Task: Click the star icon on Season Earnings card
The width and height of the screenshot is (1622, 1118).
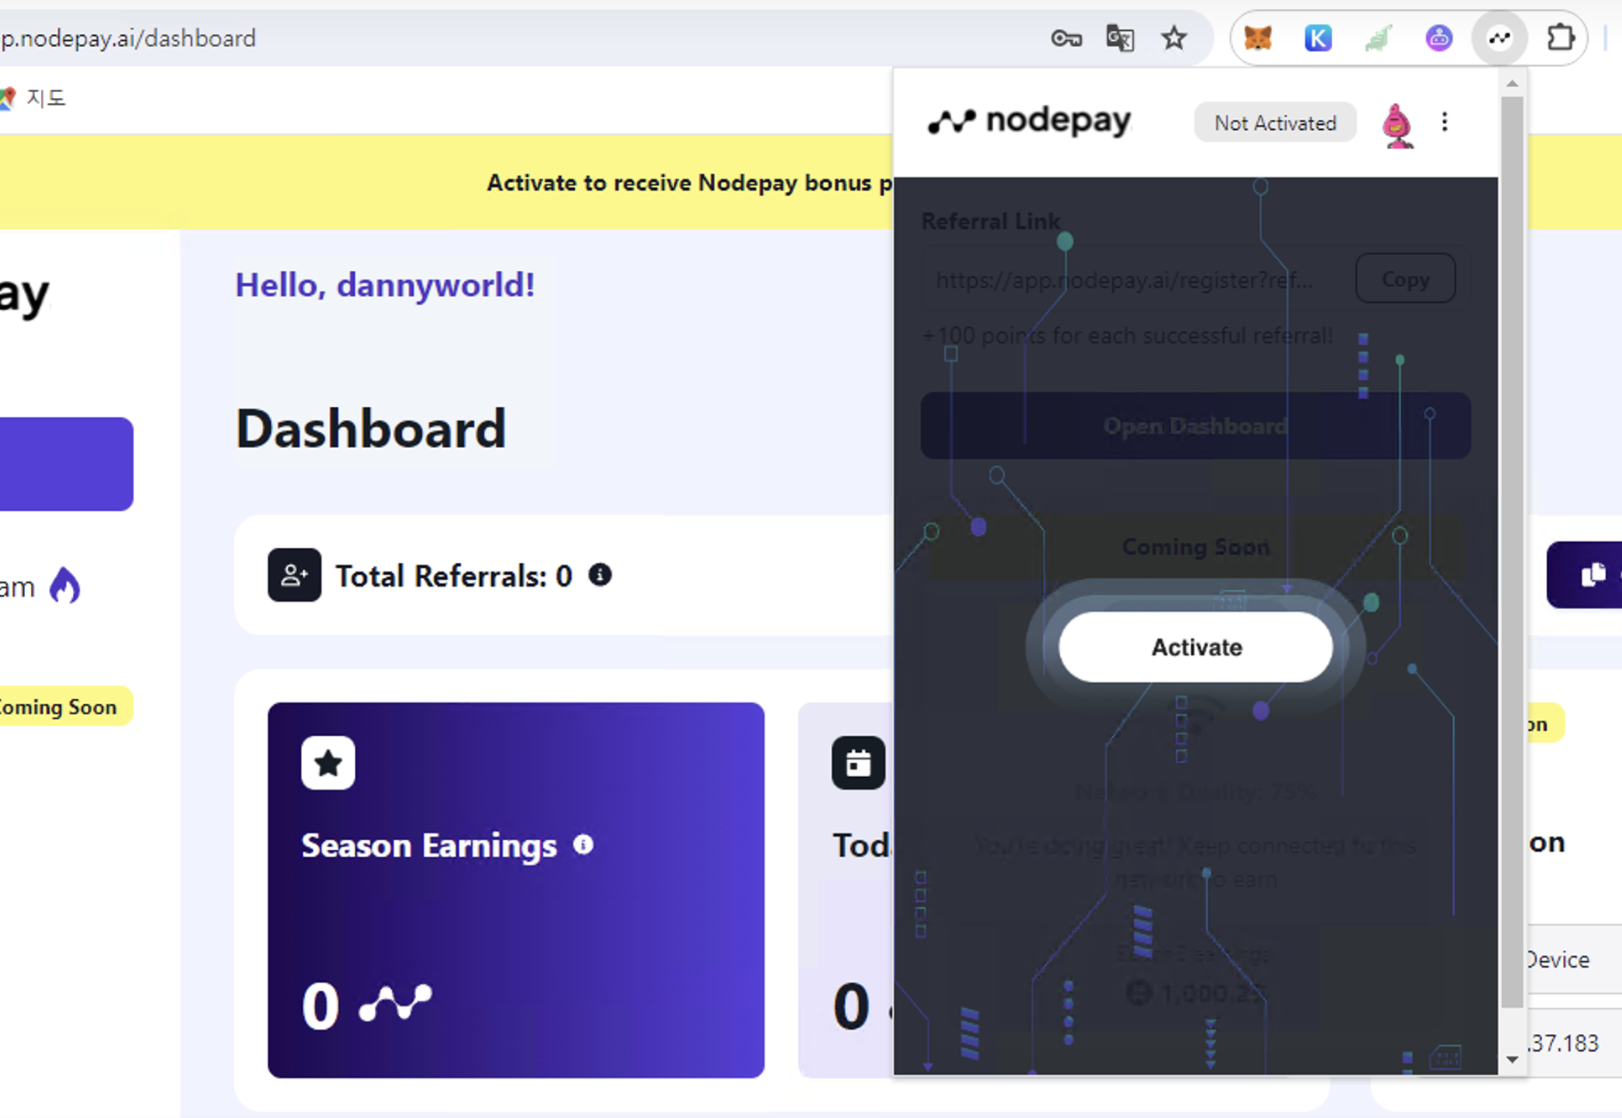Action: (328, 763)
